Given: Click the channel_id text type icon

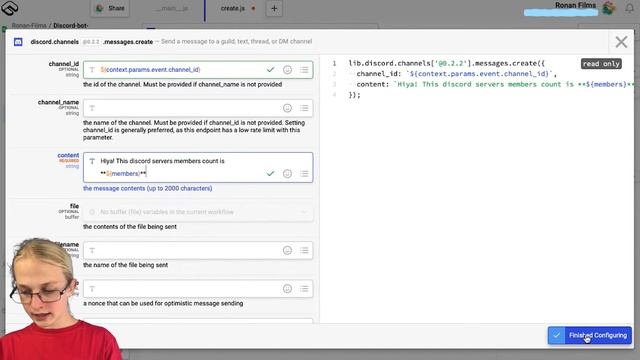Looking at the screenshot, I should tap(92, 70).
